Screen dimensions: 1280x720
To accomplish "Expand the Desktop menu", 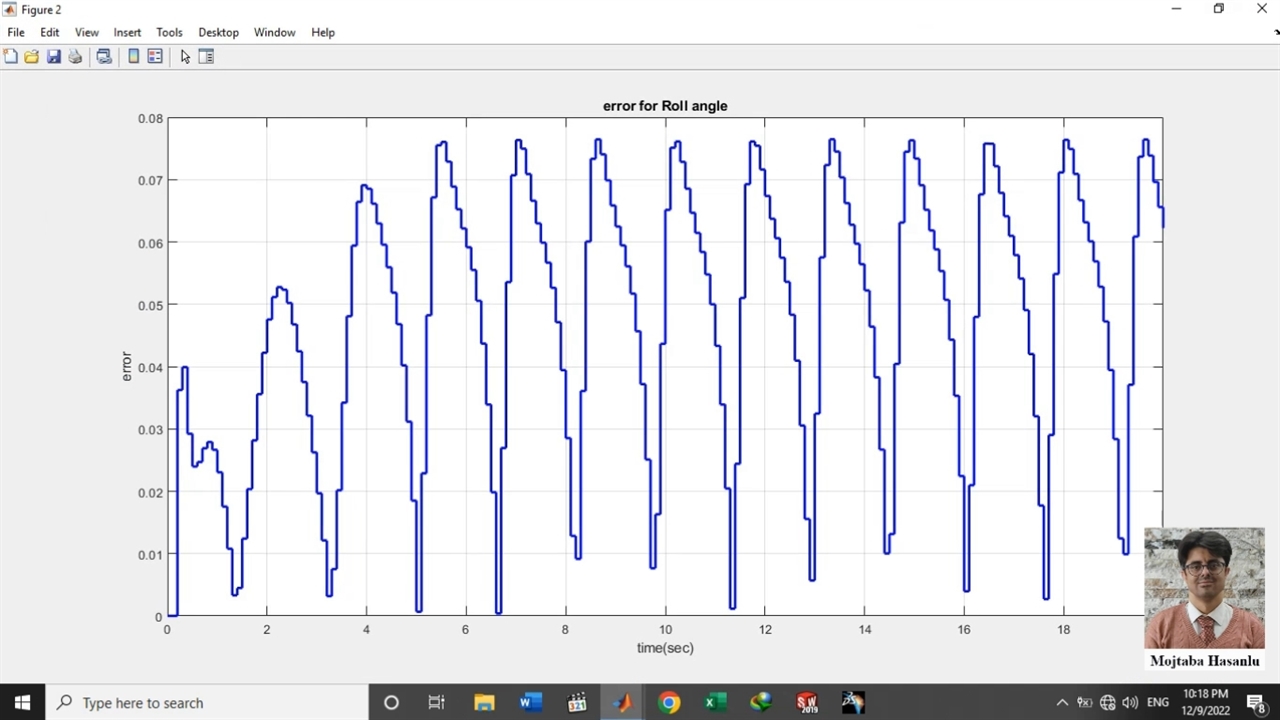I will tap(218, 32).
